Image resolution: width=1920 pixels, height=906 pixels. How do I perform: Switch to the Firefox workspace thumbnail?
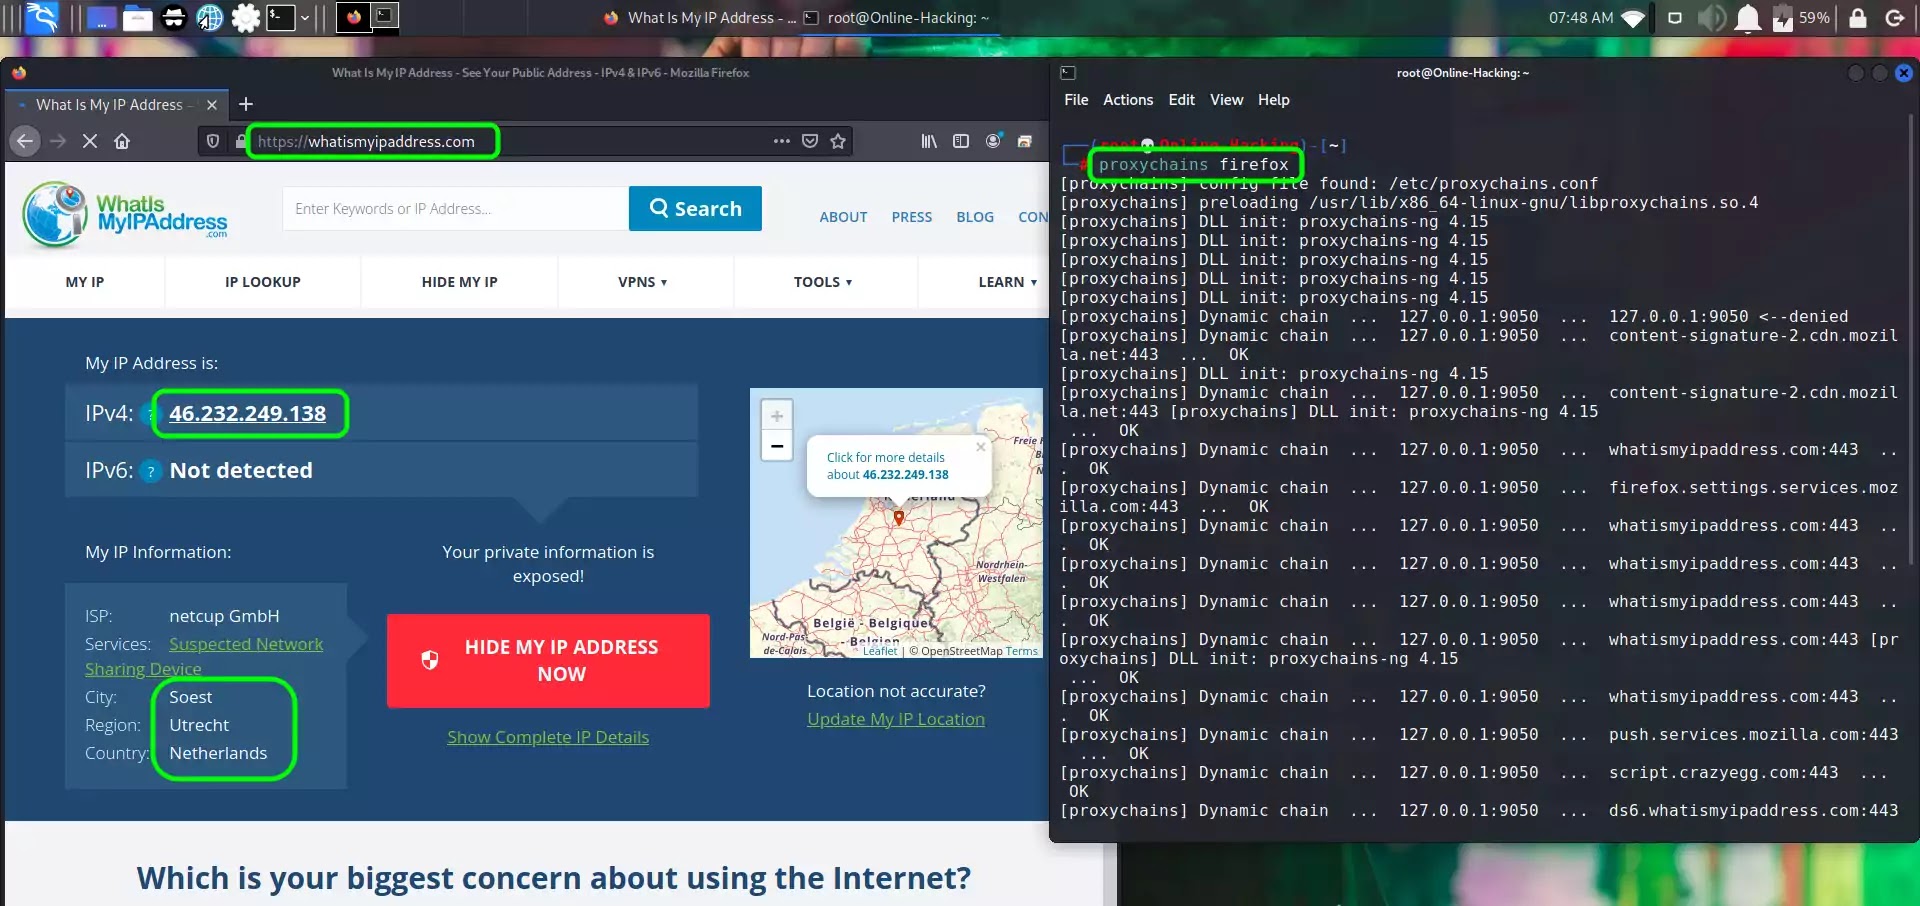[353, 17]
